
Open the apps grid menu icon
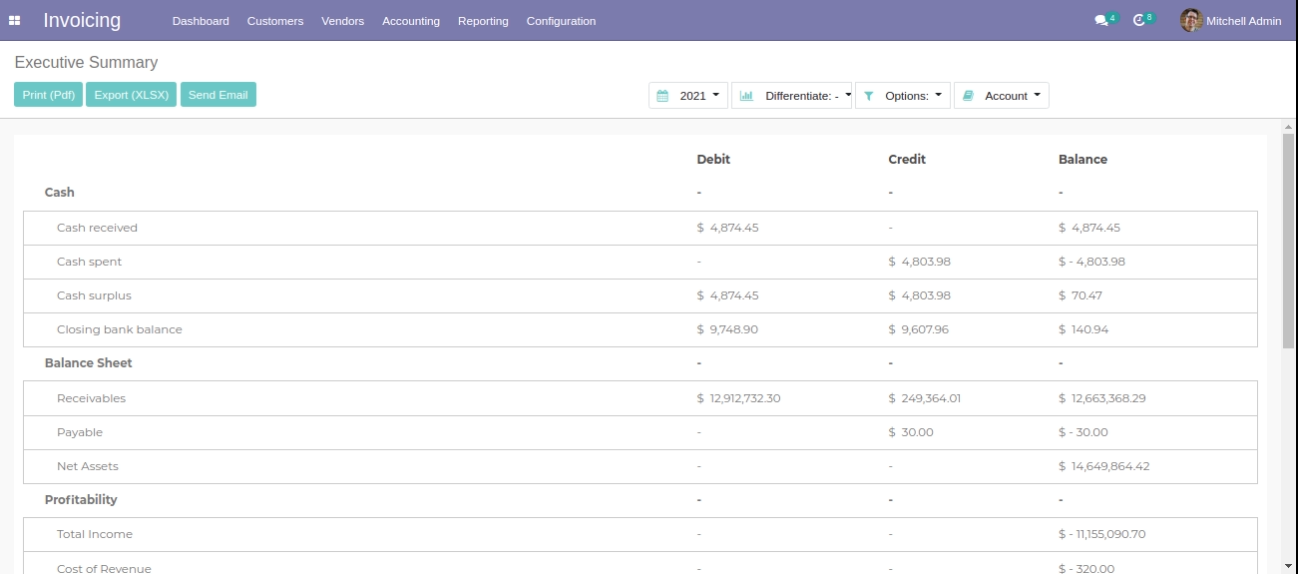pos(16,21)
